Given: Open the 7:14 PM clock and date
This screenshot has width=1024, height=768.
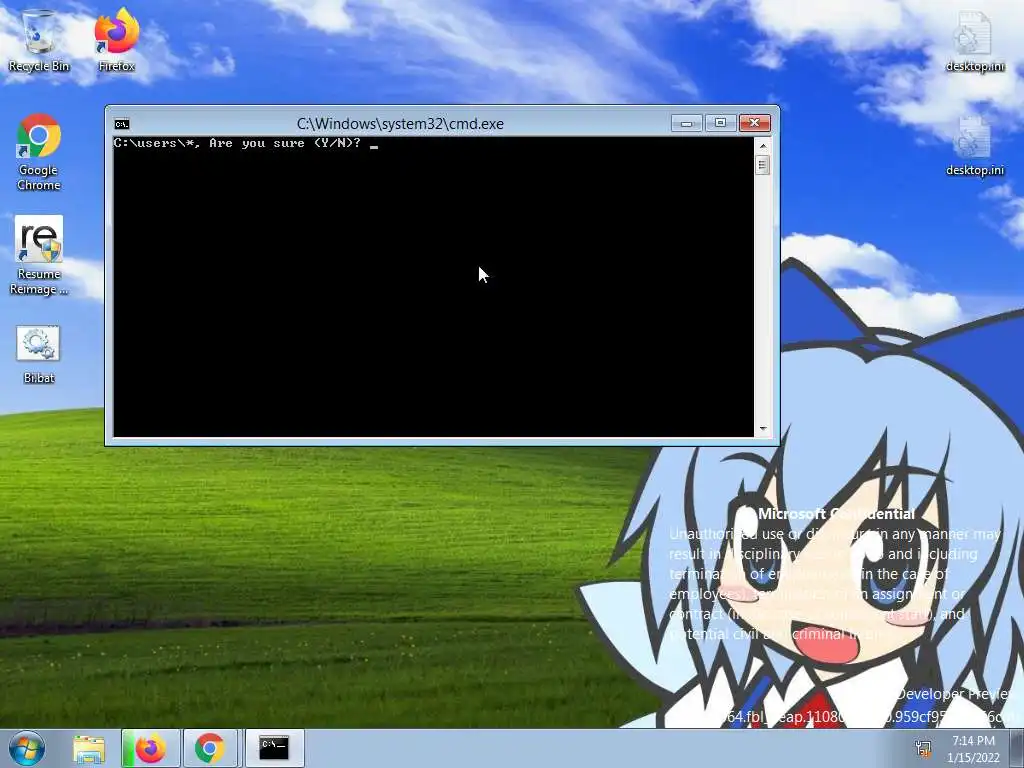Looking at the screenshot, I should (973, 749).
